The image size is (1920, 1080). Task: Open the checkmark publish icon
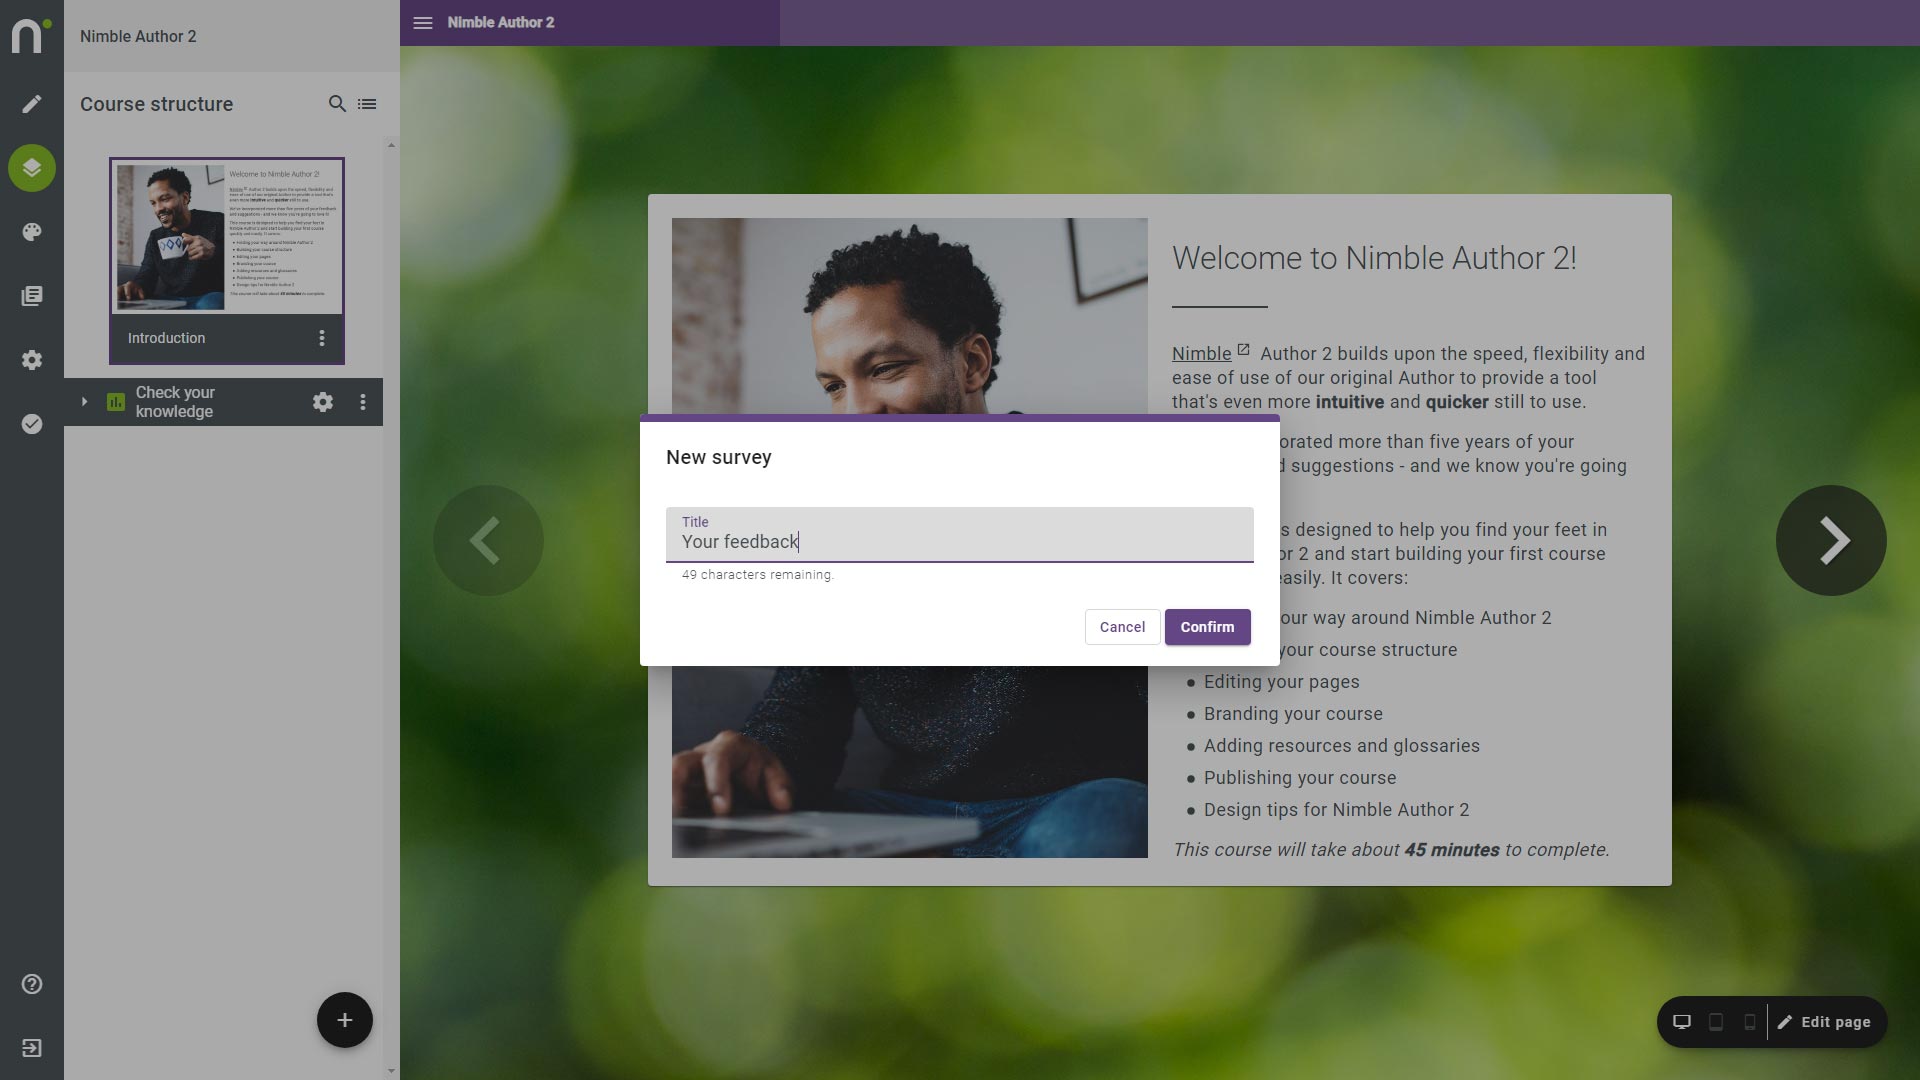click(x=32, y=424)
